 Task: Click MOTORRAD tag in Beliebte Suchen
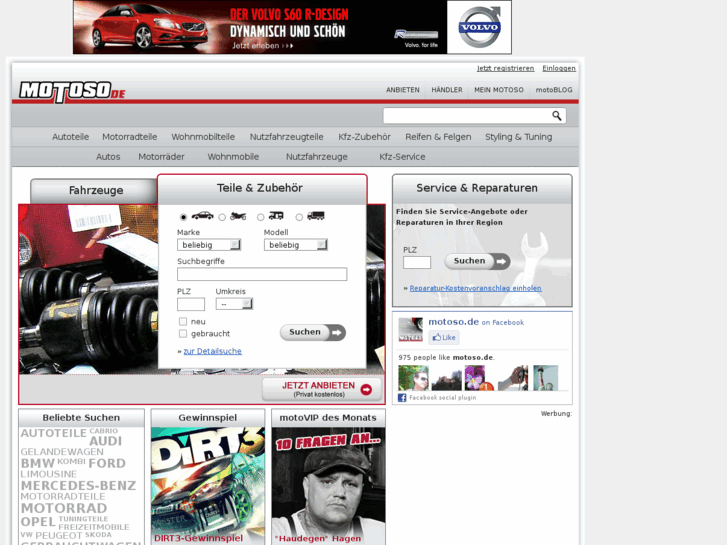pos(64,508)
